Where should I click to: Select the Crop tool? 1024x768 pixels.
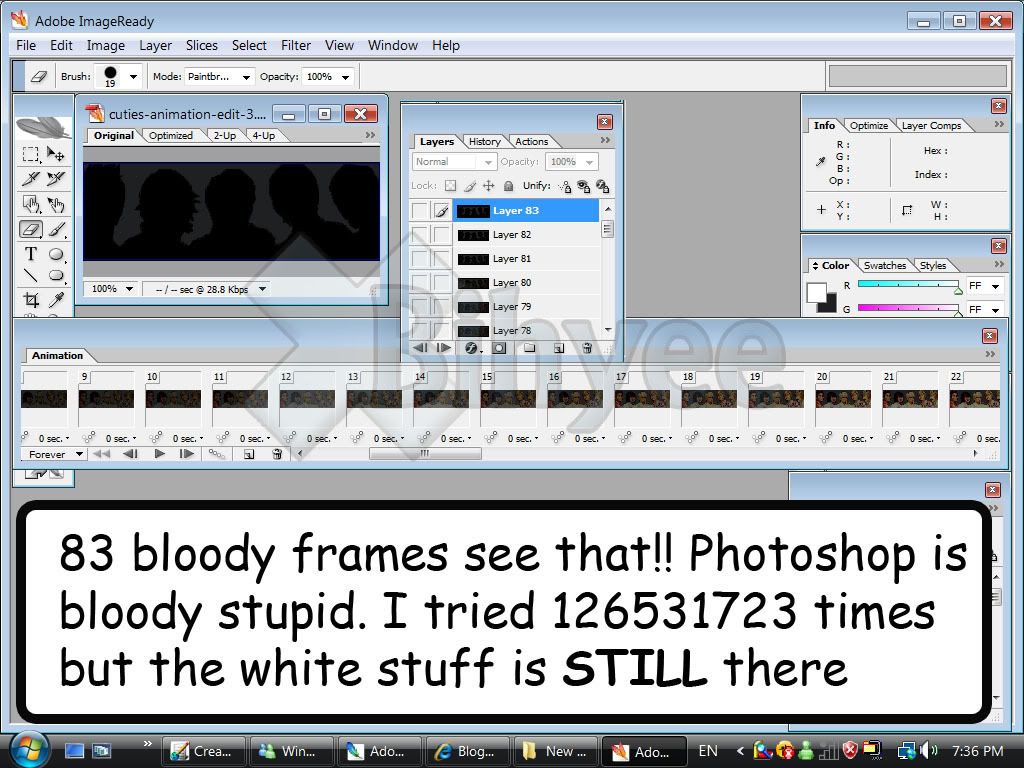30,300
